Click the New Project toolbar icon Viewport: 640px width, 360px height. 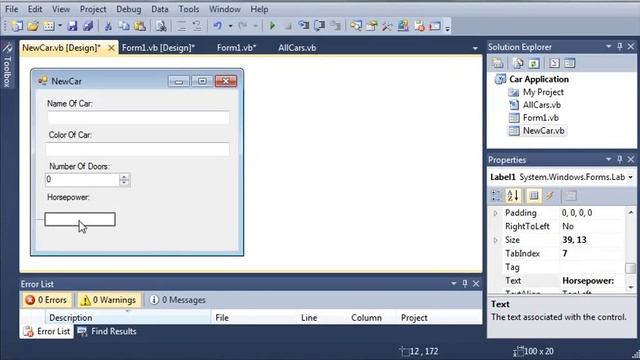point(17,26)
